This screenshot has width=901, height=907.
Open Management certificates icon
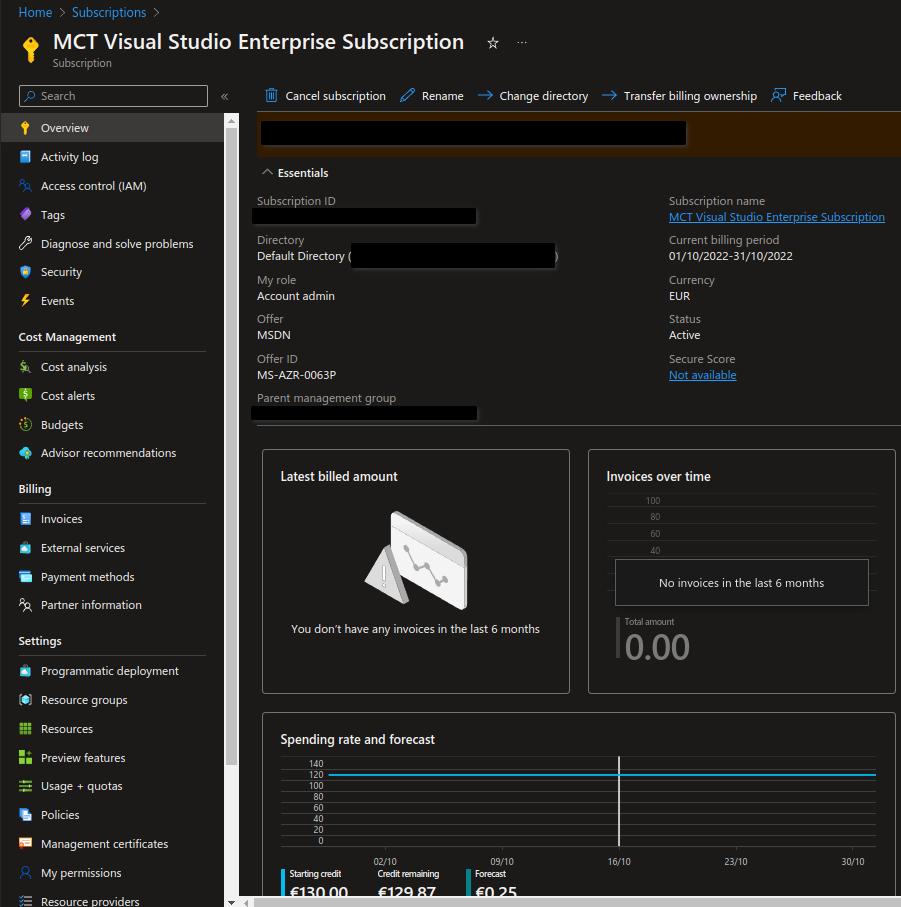pyautogui.click(x=25, y=843)
